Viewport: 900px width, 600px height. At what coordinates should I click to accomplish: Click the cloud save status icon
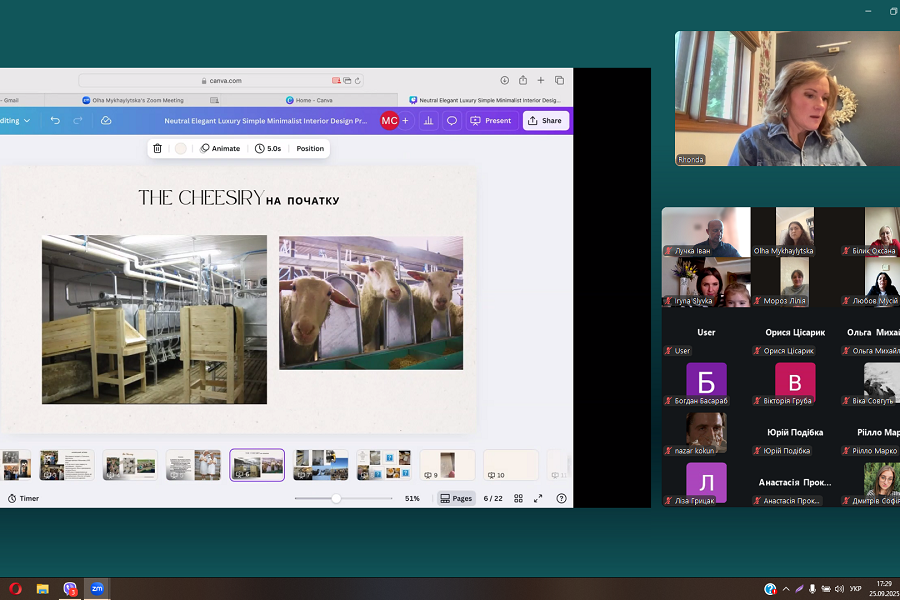(x=106, y=121)
